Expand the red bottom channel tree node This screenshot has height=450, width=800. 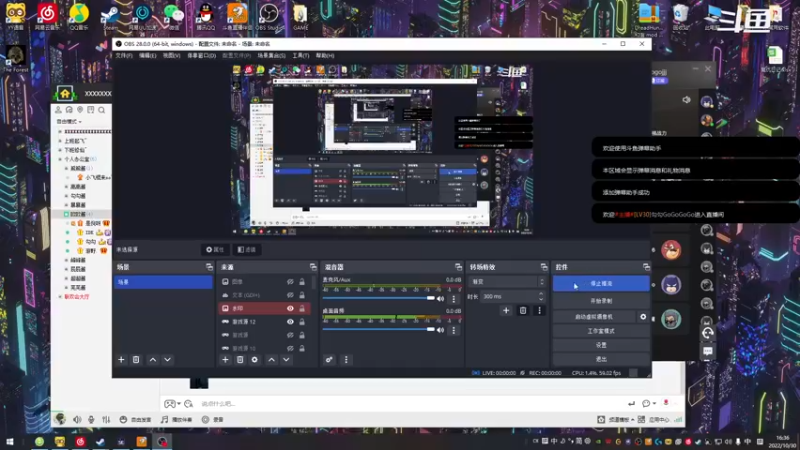tap(60, 296)
